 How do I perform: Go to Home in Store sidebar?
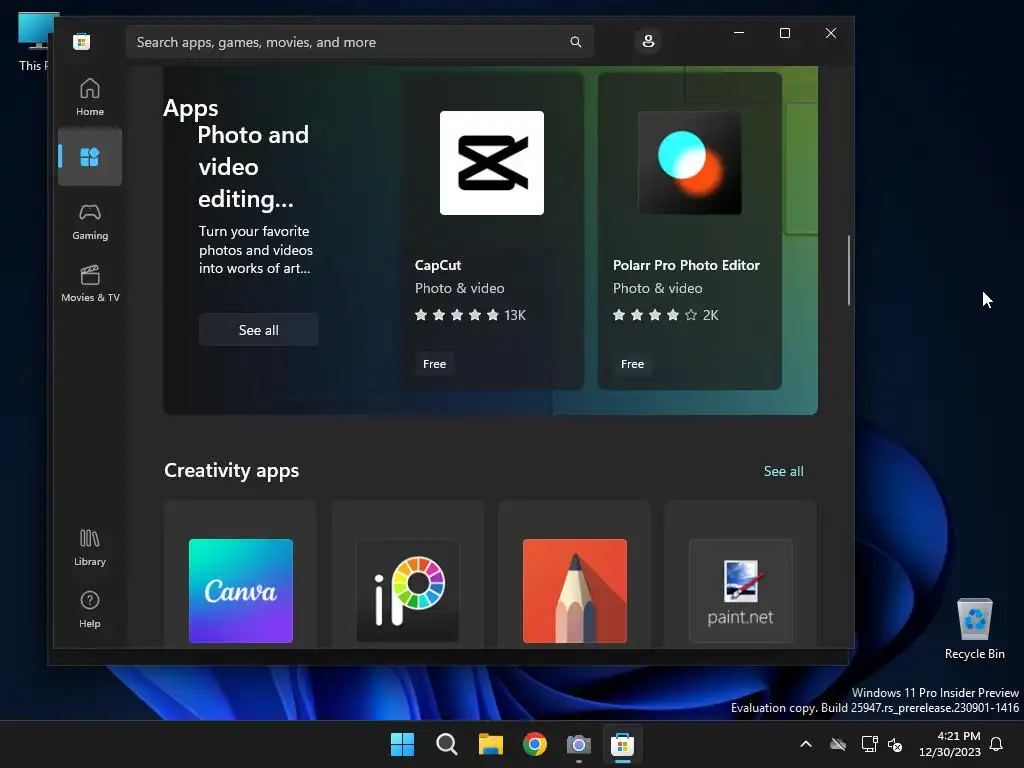(90, 97)
